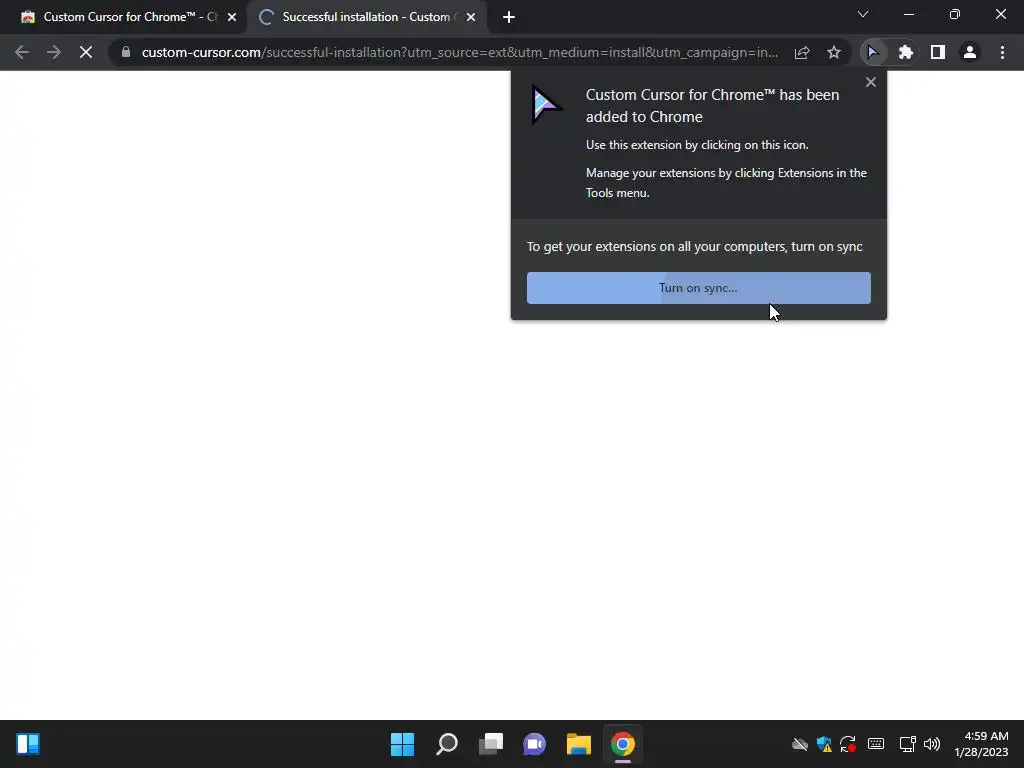Open Chrome's three-dot menu
Image resolution: width=1024 pixels, height=768 pixels.
pyautogui.click(x=1002, y=52)
